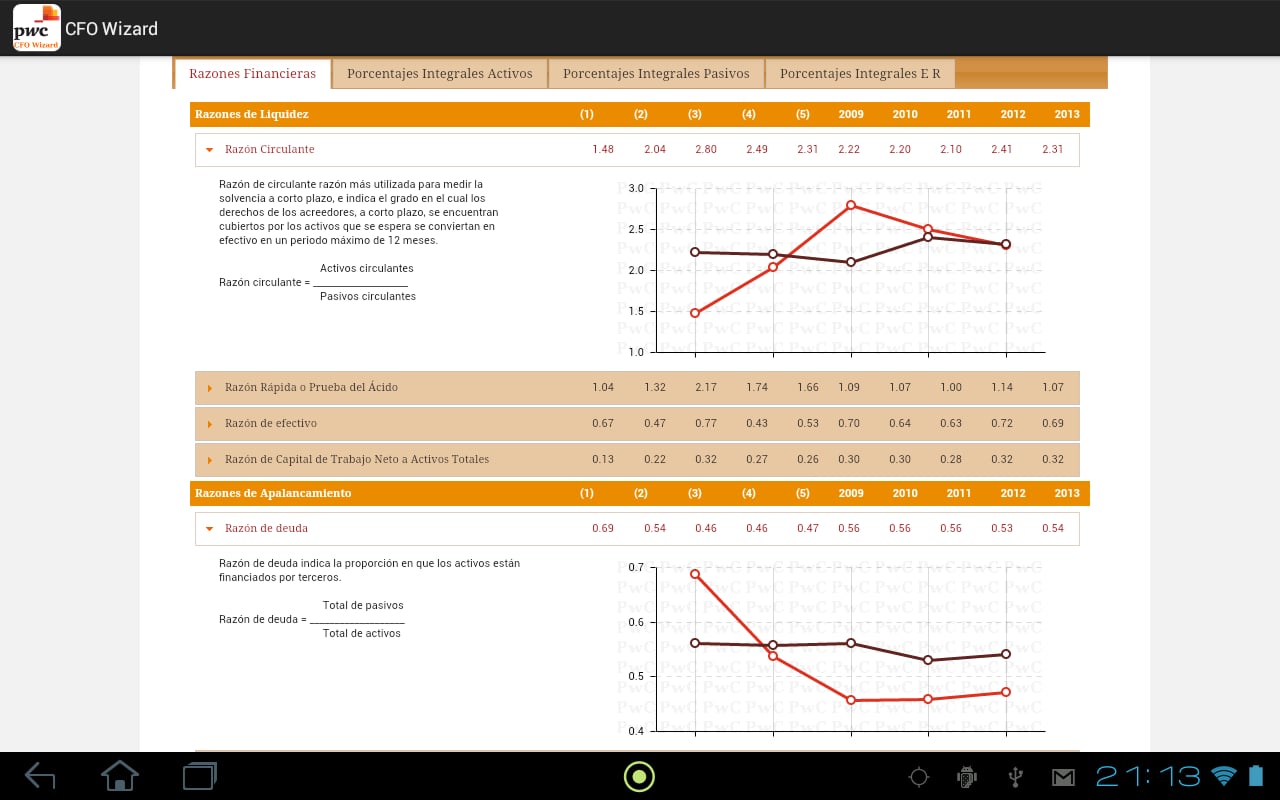Click Razón de efectivo value 0.72
The height and width of the screenshot is (800, 1280).
coord(1002,423)
